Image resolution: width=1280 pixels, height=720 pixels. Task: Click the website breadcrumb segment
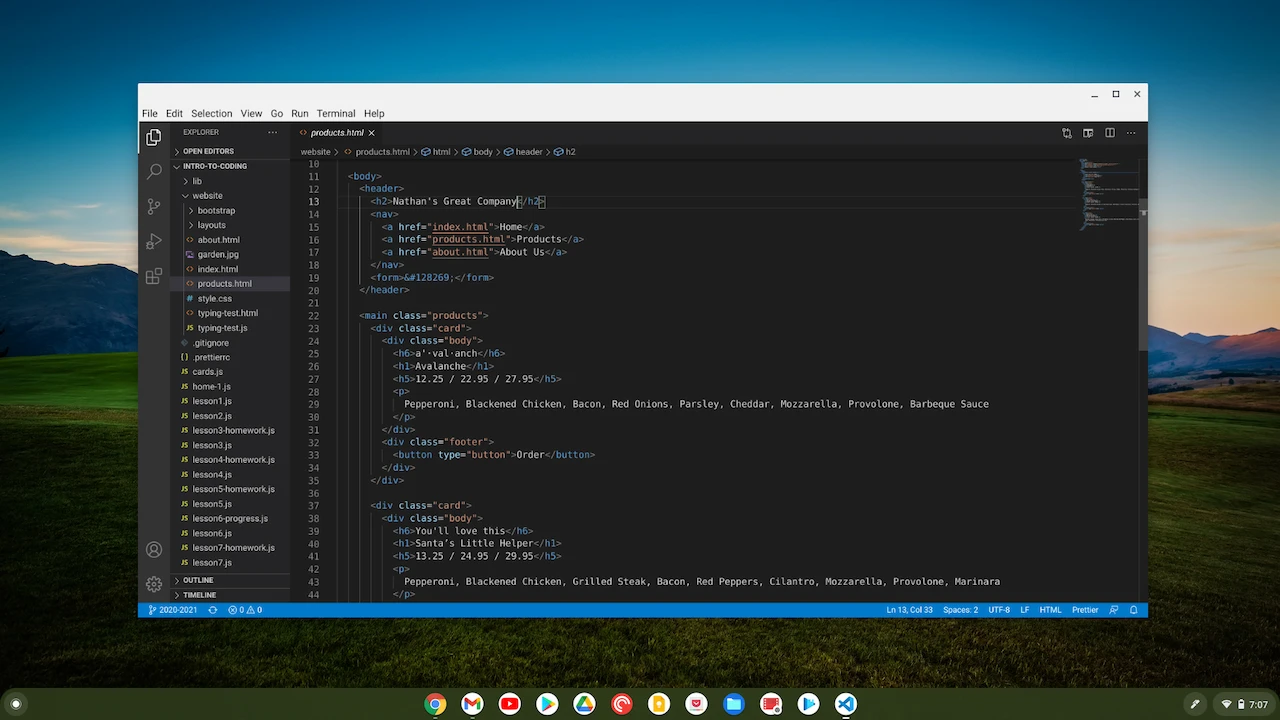pos(315,152)
